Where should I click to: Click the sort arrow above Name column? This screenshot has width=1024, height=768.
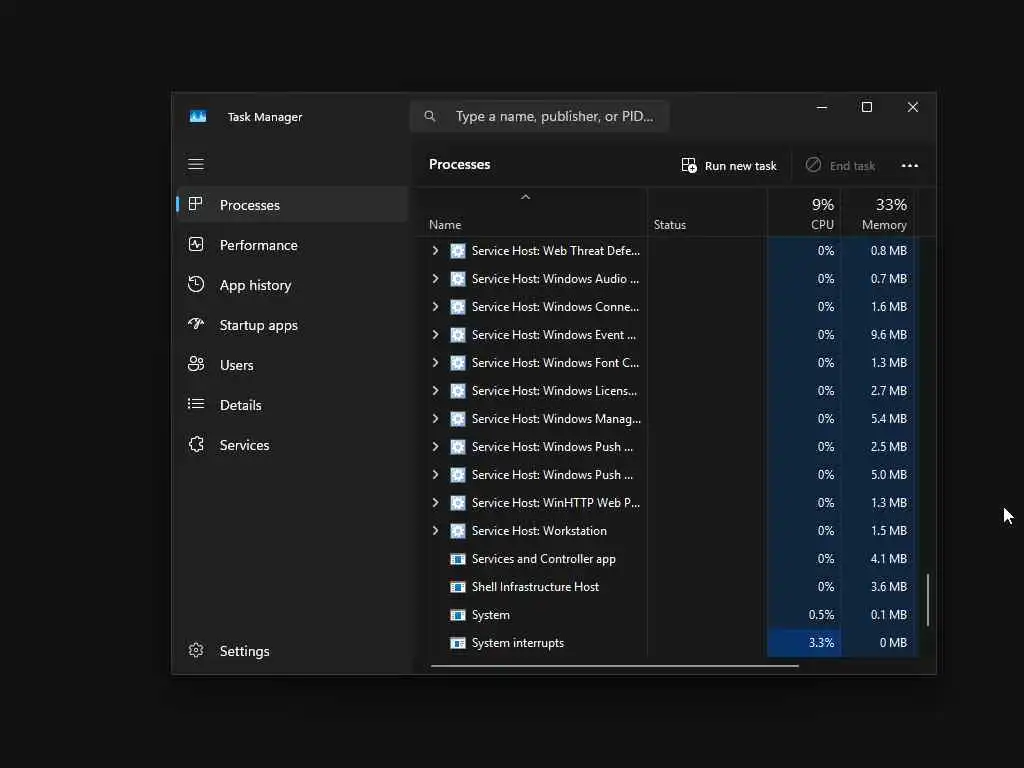coord(525,197)
